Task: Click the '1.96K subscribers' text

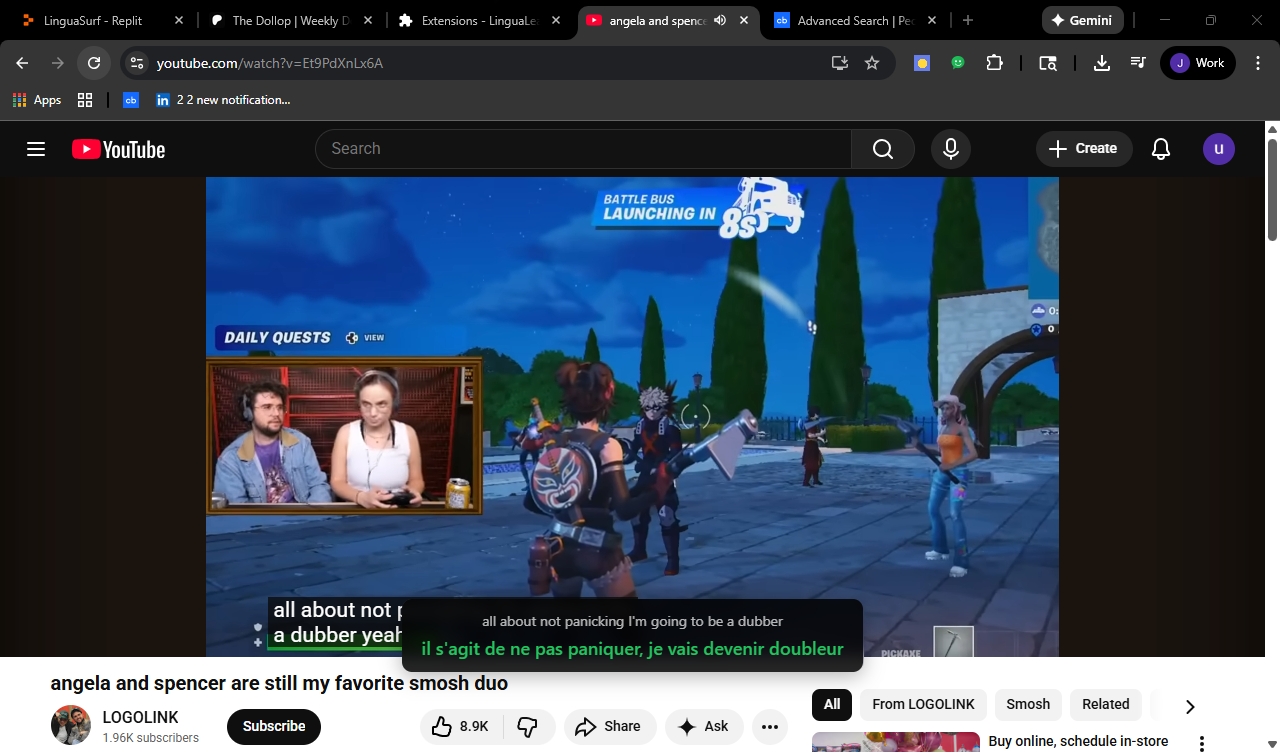Action: 151,738
